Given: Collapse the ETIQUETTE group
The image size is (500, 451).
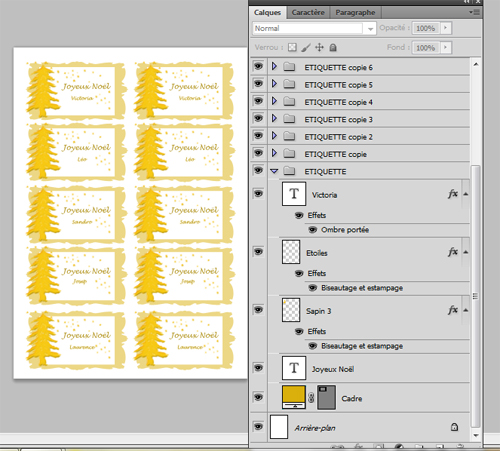Looking at the screenshot, I should [x=274, y=171].
